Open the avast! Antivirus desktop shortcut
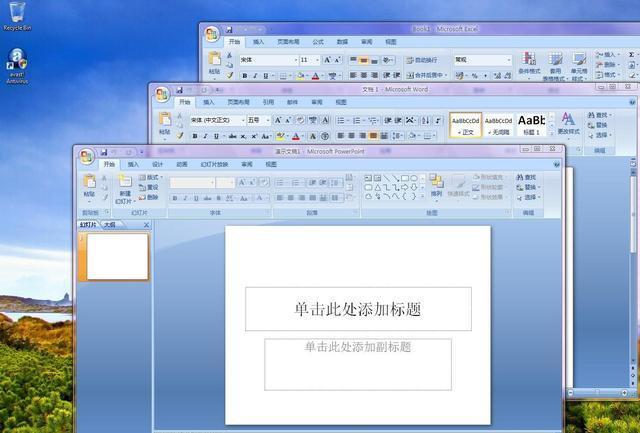Screen dimensions: 640x433 (x=17, y=66)
